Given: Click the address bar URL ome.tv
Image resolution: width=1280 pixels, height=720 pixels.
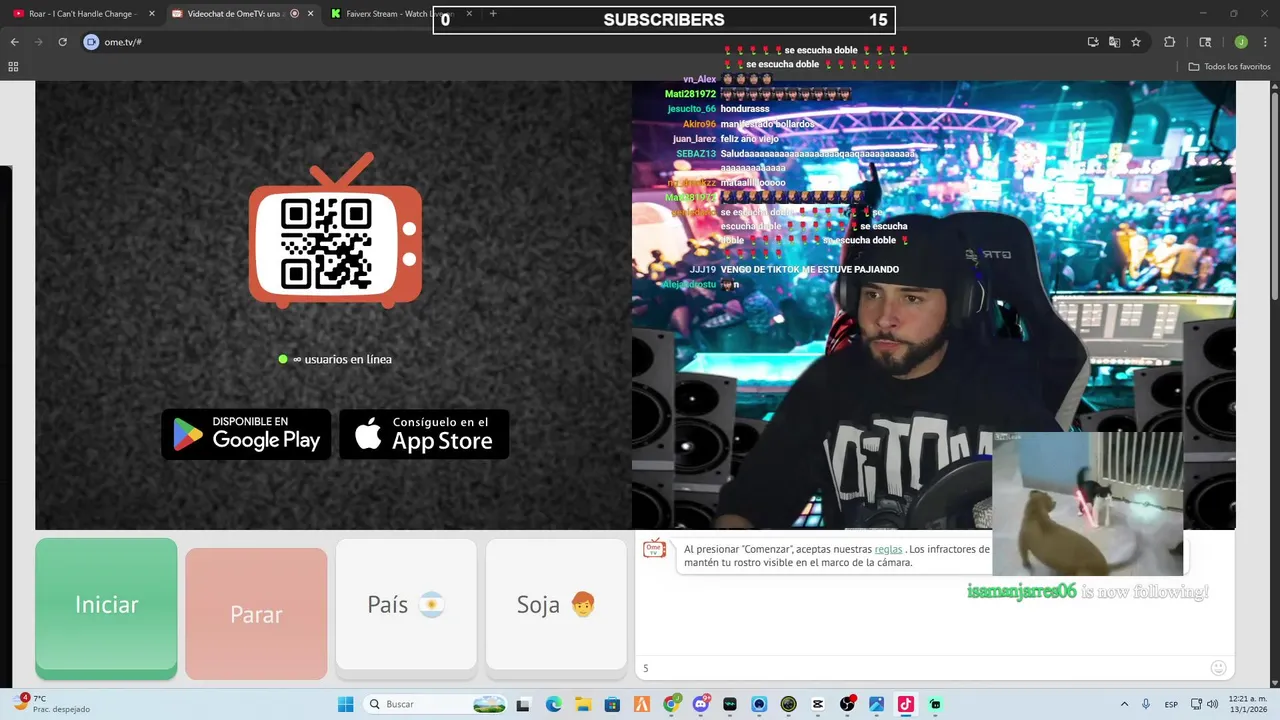Looking at the screenshot, I should [x=123, y=42].
